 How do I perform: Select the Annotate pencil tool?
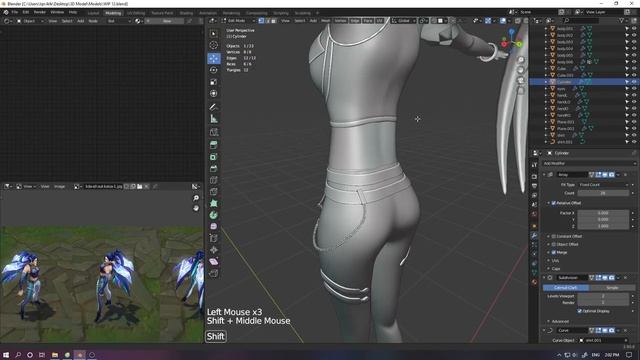213,107
